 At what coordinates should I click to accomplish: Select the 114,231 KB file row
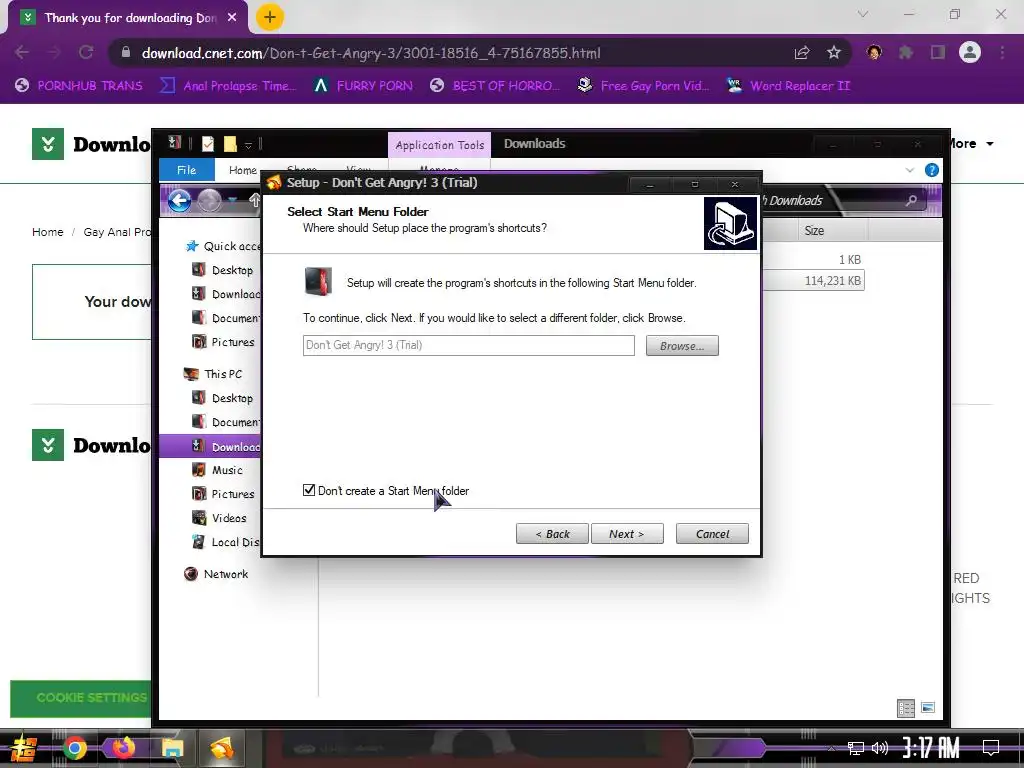tap(814, 281)
